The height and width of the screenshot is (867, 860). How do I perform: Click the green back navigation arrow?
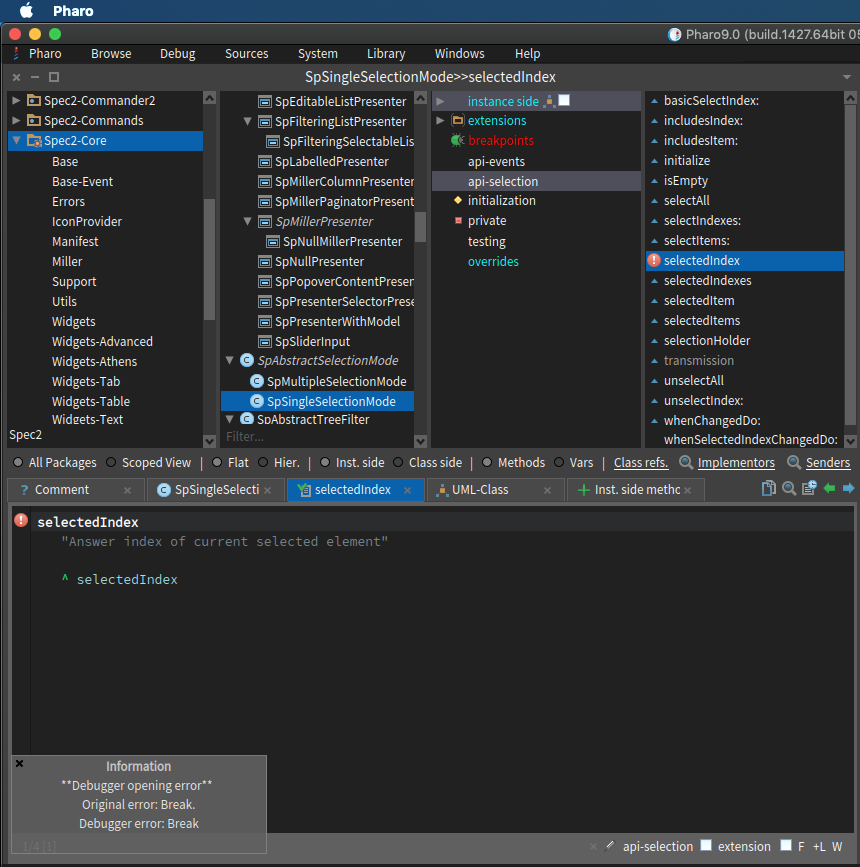tap(829, 488)
